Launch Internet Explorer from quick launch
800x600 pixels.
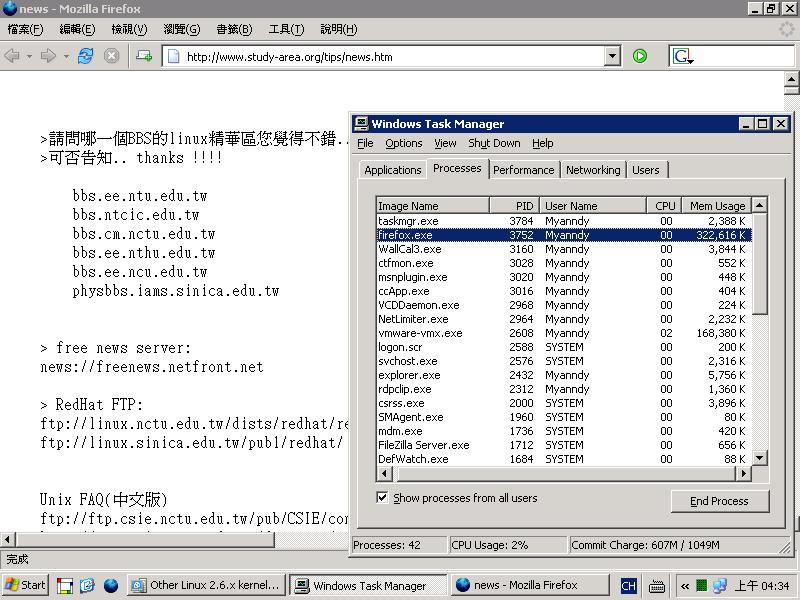87,586
